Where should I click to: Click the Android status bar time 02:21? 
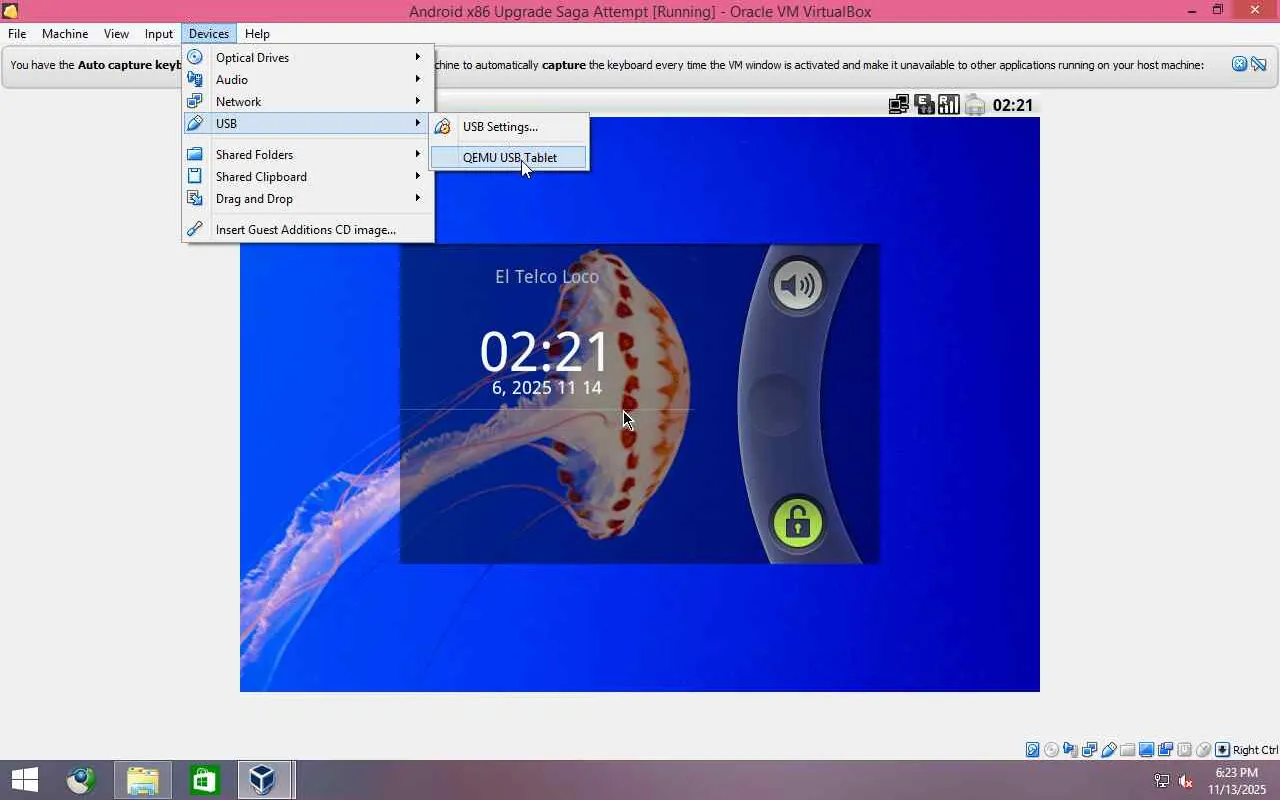pos(1013,105)
